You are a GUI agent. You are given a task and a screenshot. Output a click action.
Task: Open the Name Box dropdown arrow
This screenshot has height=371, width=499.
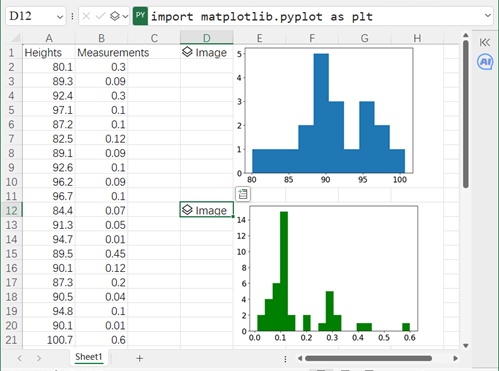pyautogui.click(x=60, y=17)
